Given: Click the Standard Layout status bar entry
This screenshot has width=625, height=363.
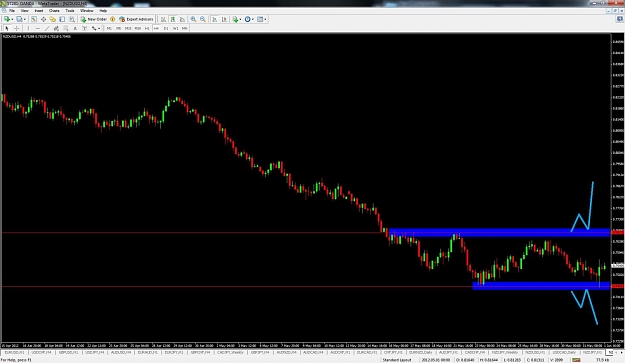Looking at the screenshot, I should click(x=397, y=360).
